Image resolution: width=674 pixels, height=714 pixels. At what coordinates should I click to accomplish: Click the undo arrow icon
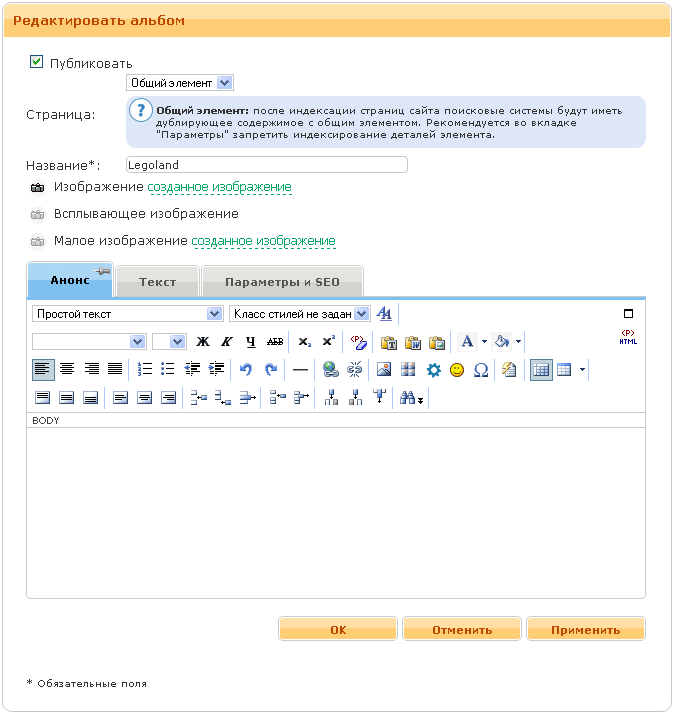tap(246, 370)
